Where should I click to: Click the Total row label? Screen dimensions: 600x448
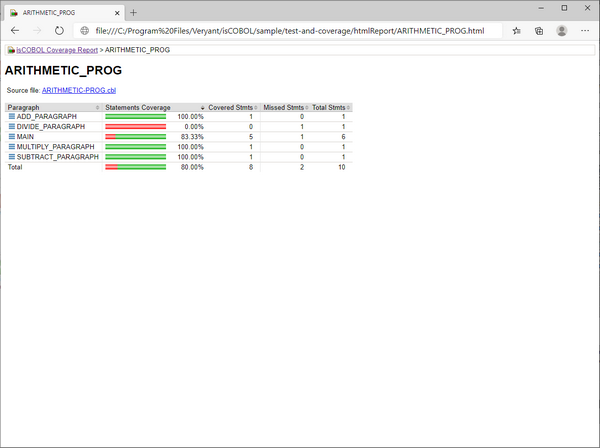point(15,167)
